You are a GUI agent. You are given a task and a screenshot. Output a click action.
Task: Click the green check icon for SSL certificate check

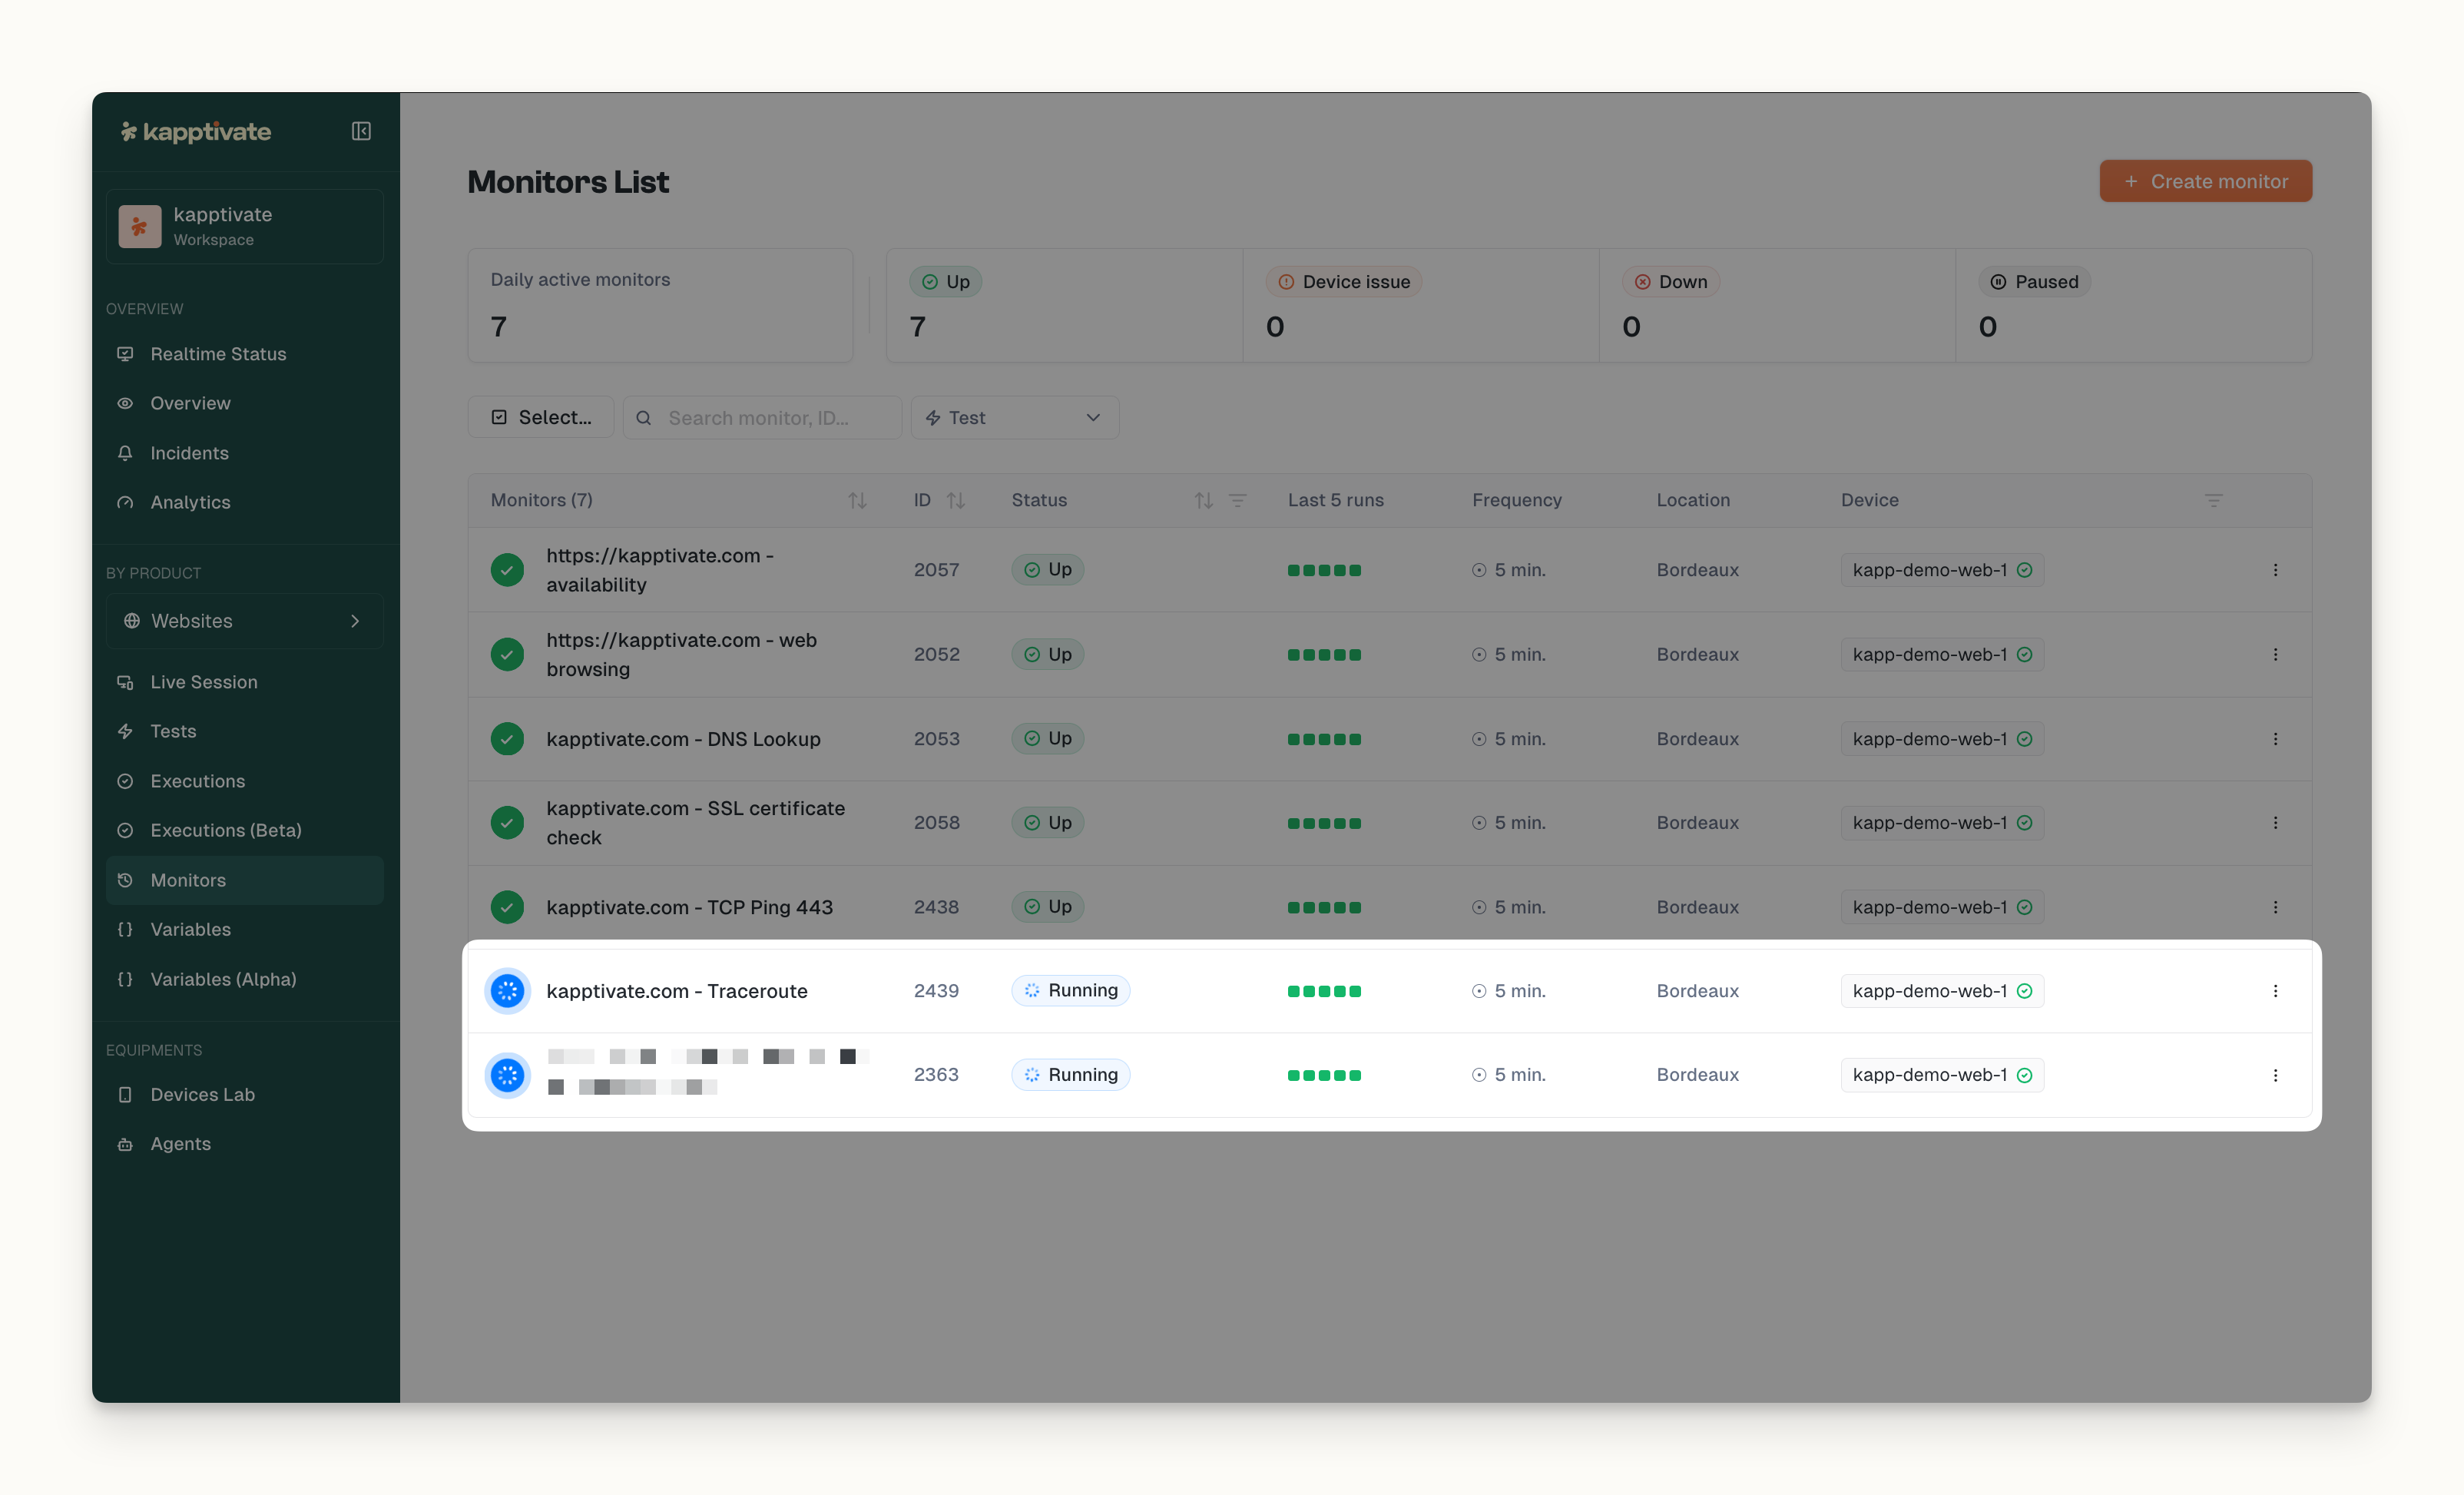[507, 823]
